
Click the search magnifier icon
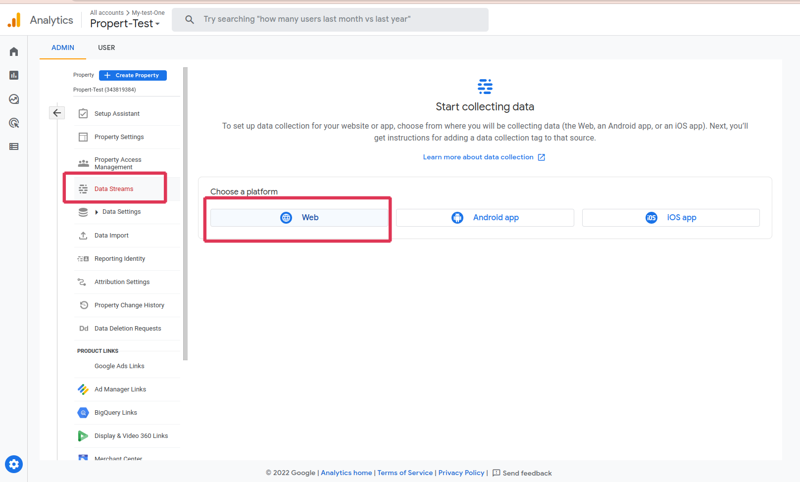[x=189, y=19]
